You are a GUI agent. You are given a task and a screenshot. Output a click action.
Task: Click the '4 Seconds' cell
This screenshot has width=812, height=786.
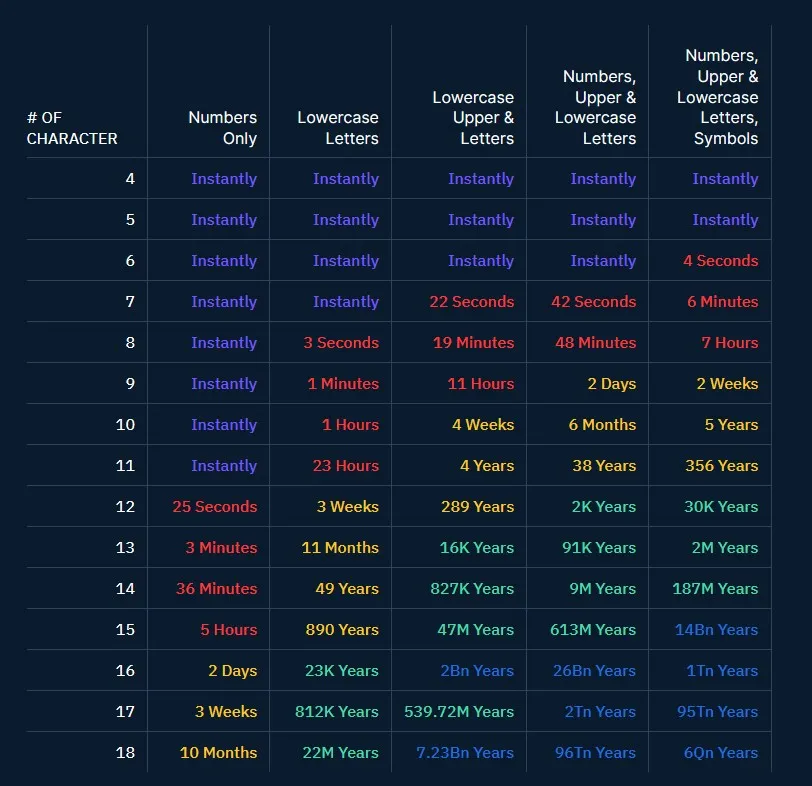click(x=720, y=260)
